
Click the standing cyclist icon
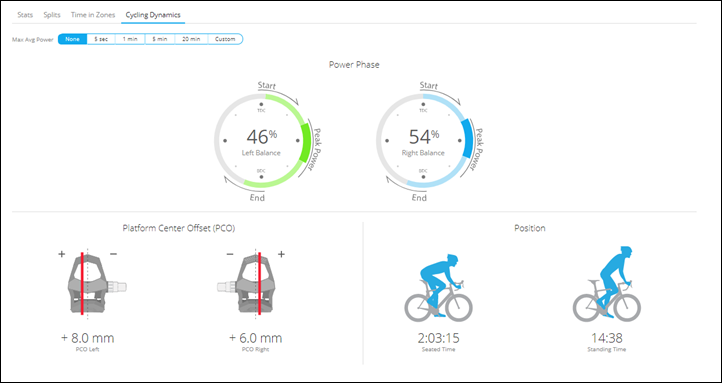coord(607,284)
